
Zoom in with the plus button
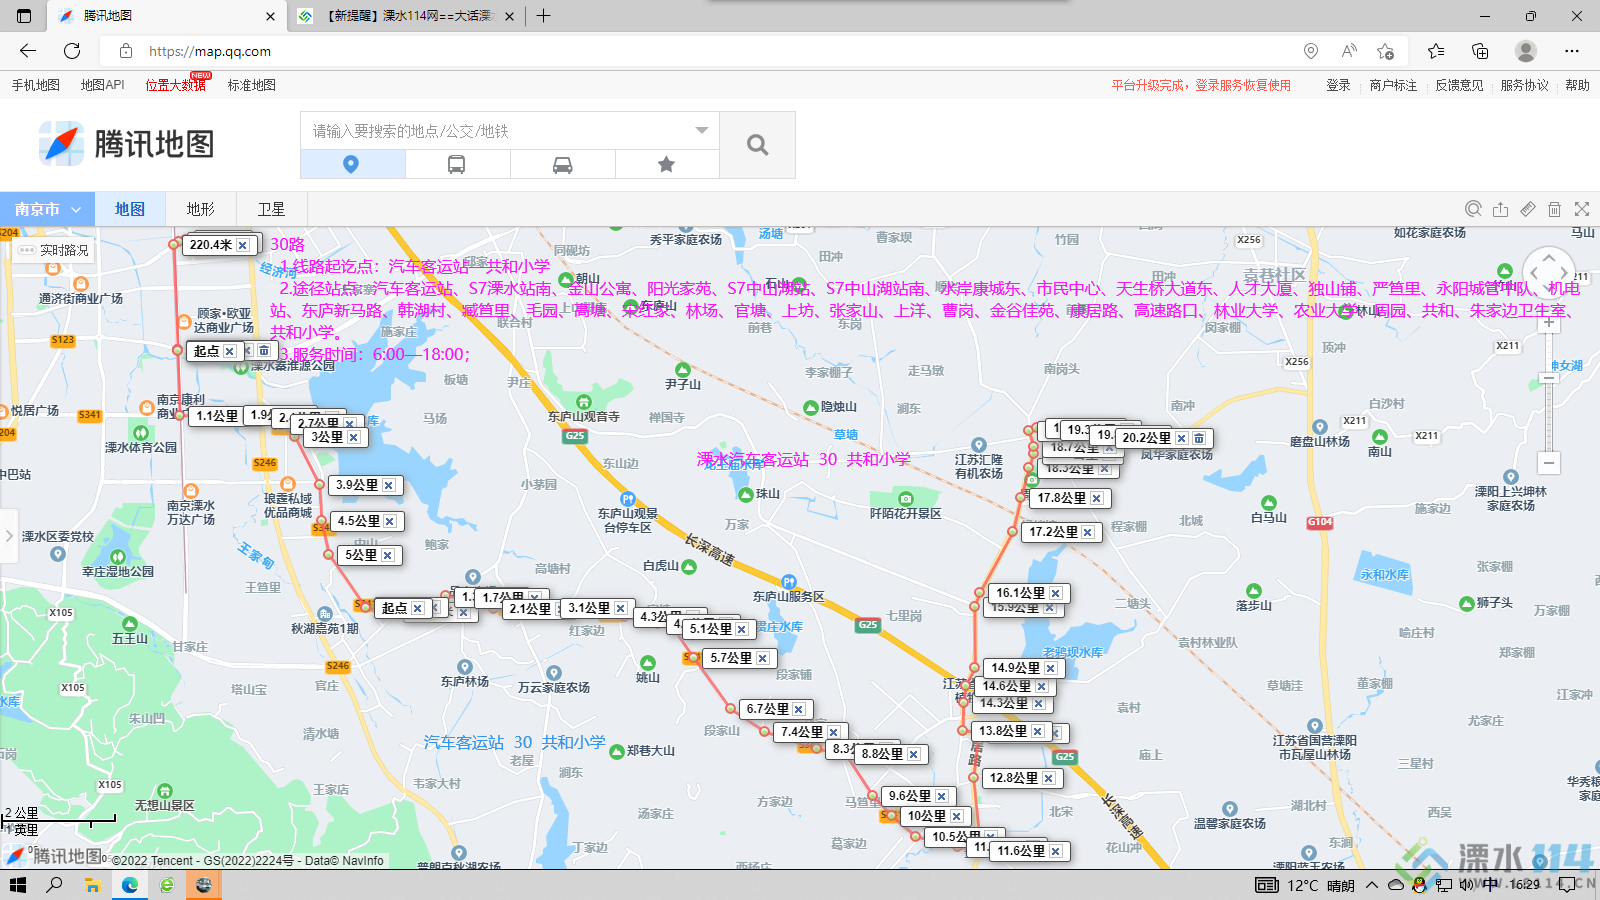[1549, 322]
